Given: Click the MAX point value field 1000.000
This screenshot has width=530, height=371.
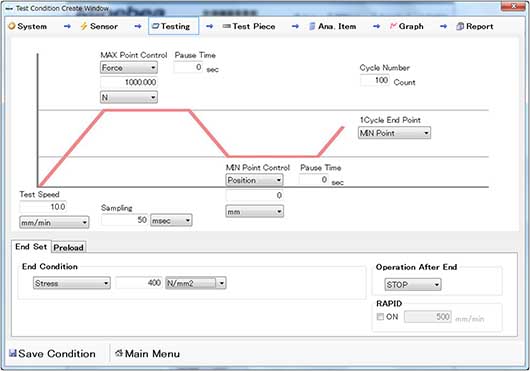Looking at the screenshot, I should click(129, 82).
